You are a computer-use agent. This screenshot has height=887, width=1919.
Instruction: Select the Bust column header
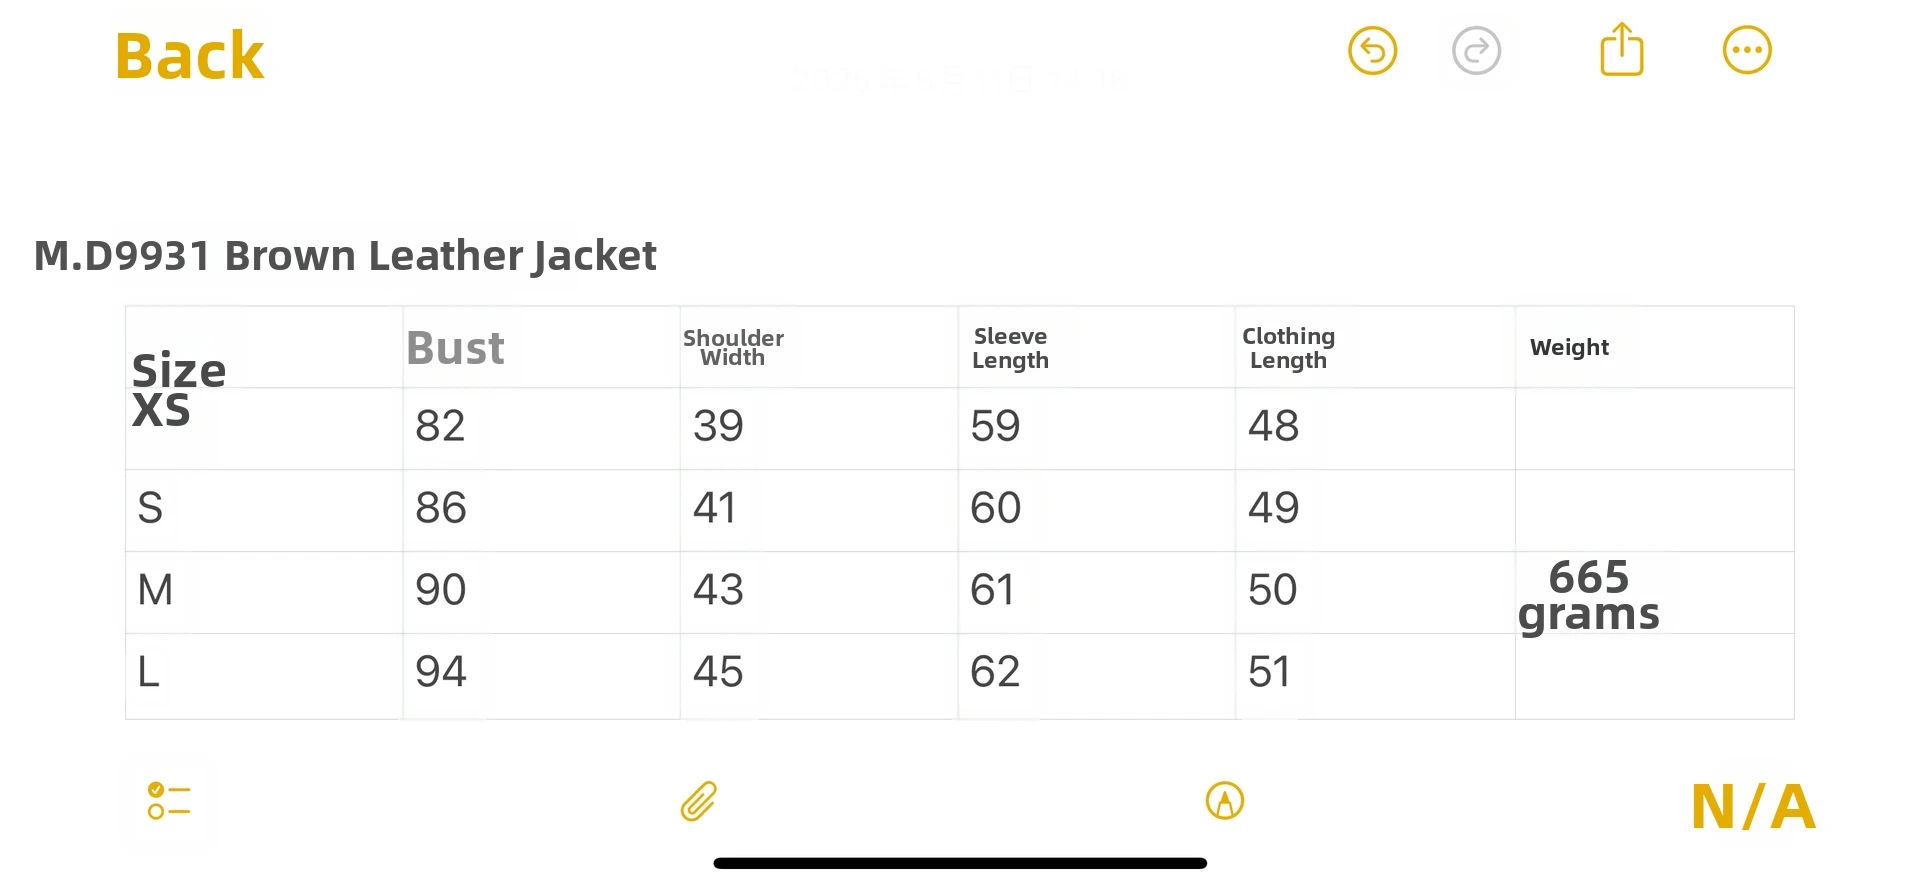point(454,347)
